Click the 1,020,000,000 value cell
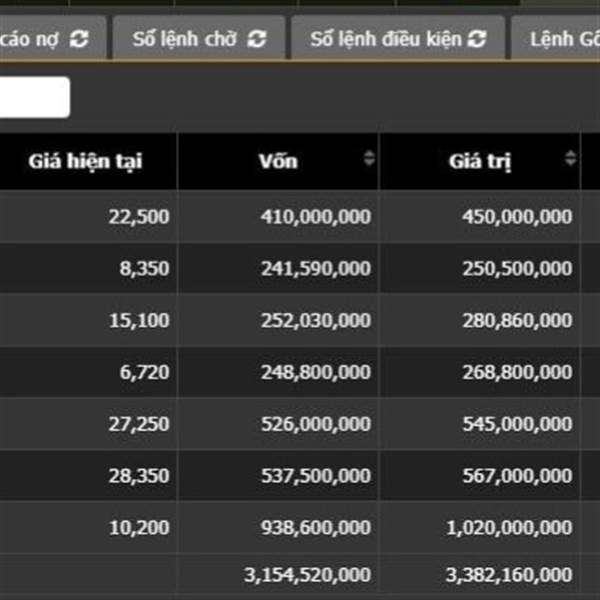Image resolution: width=600 pixels, height=600 pixels. [x=480, y=527]
